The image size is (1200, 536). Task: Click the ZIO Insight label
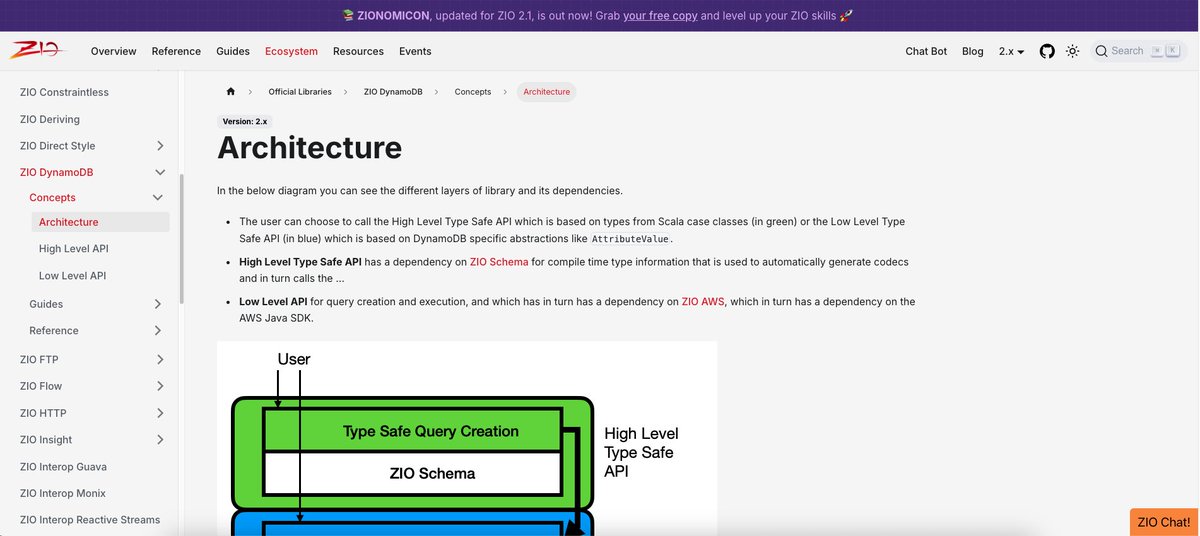46,440
